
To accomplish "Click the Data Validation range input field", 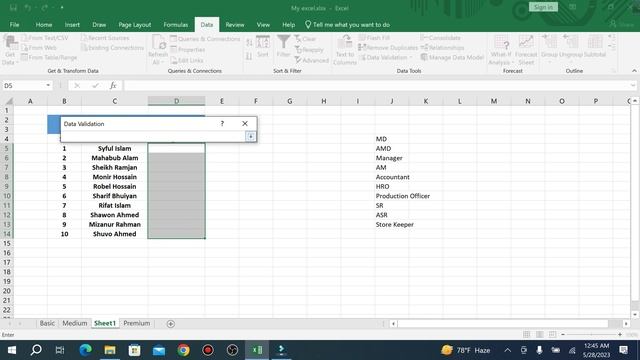I will click(x=154, y=136).
